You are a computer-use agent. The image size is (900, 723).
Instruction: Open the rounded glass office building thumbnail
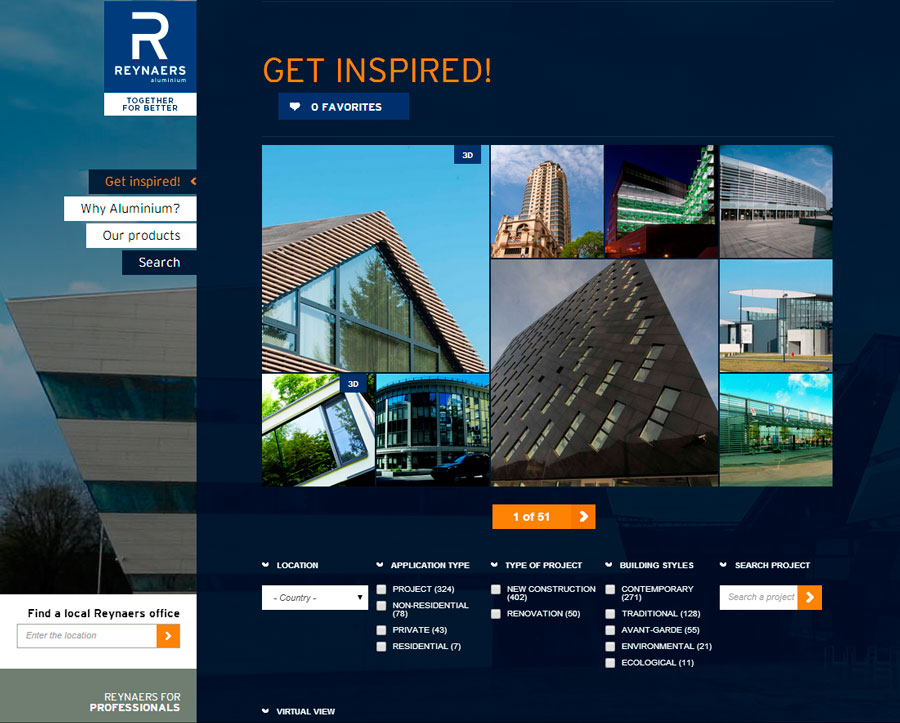(x=432, y=430)
